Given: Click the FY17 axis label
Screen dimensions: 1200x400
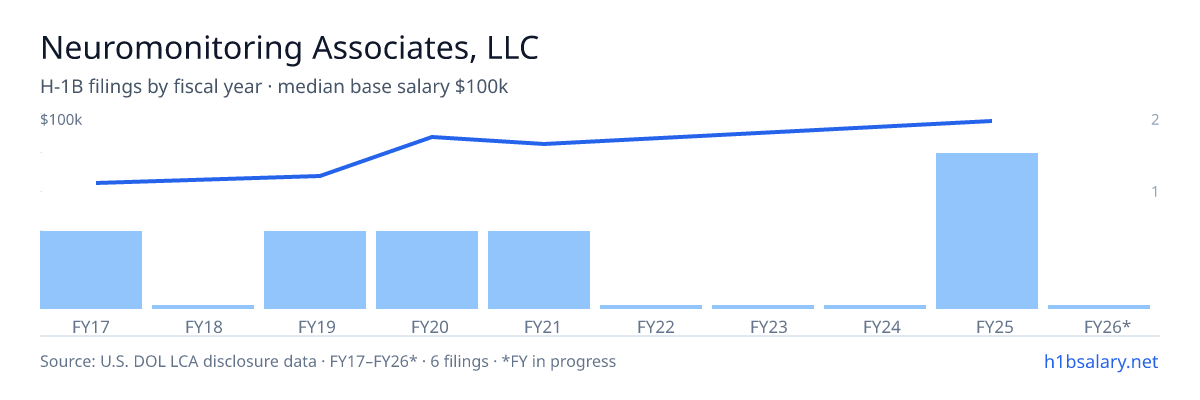Looking at the screenshot, I should [91, 326].
